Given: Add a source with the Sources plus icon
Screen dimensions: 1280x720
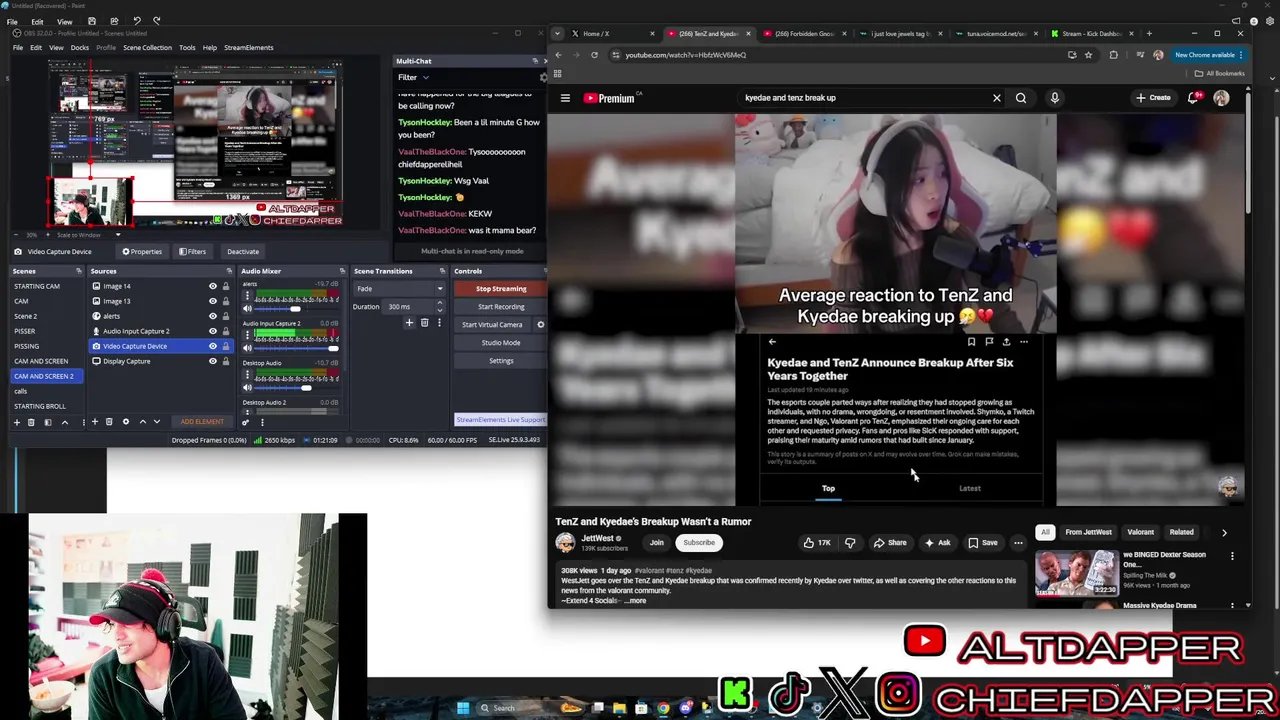Looking at the screenshot, I should (95, 422).
